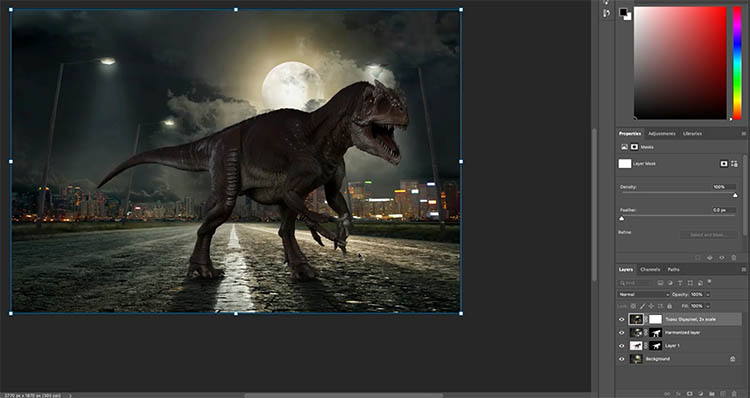This screenshot has height=398, width=750.
Task: Click the layer mask button beside Layer Mask
Action: tap(724, 164)
